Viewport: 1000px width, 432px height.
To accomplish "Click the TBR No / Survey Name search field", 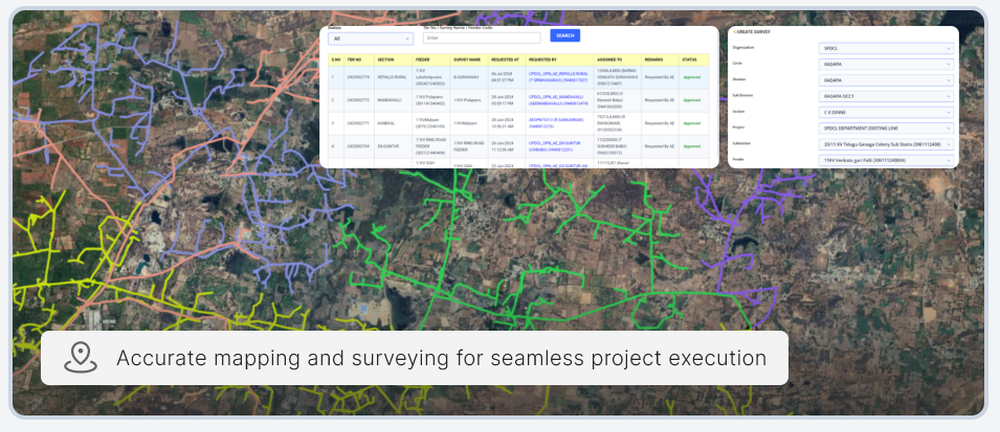I will pyautogui.click(x=482, y=38).
